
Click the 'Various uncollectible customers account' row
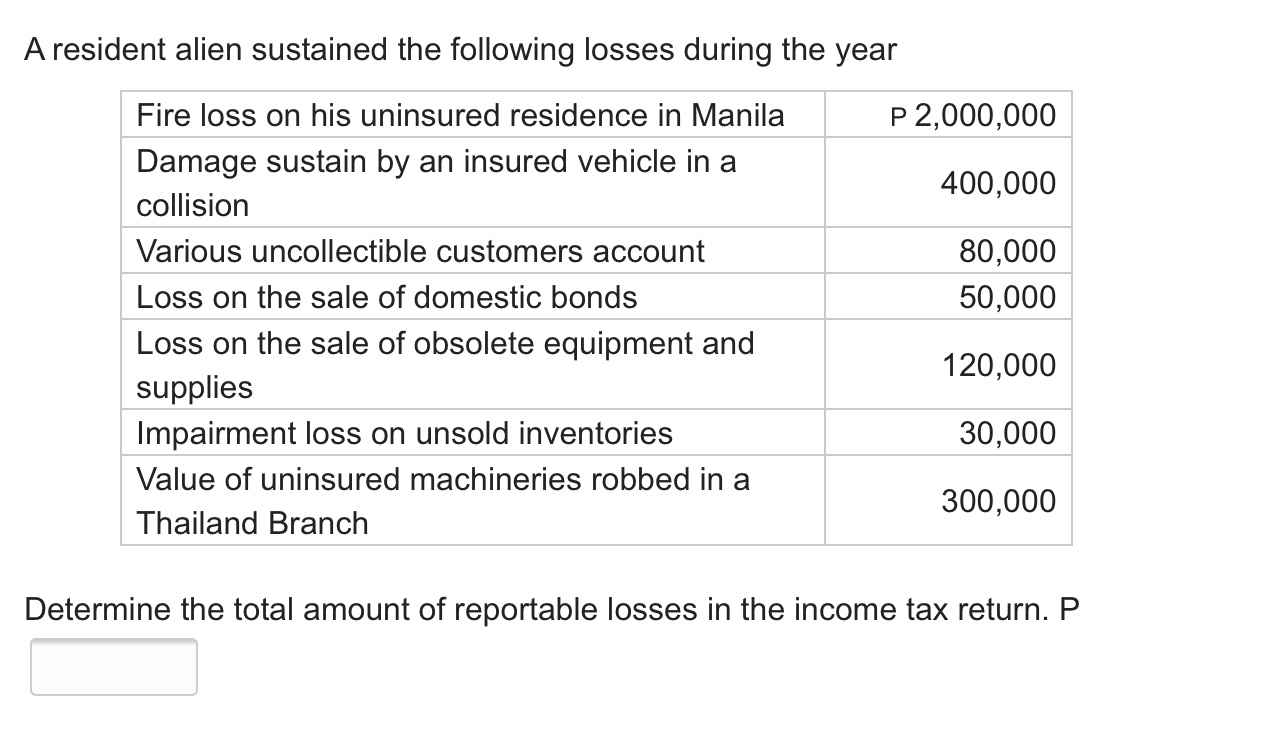420,251
